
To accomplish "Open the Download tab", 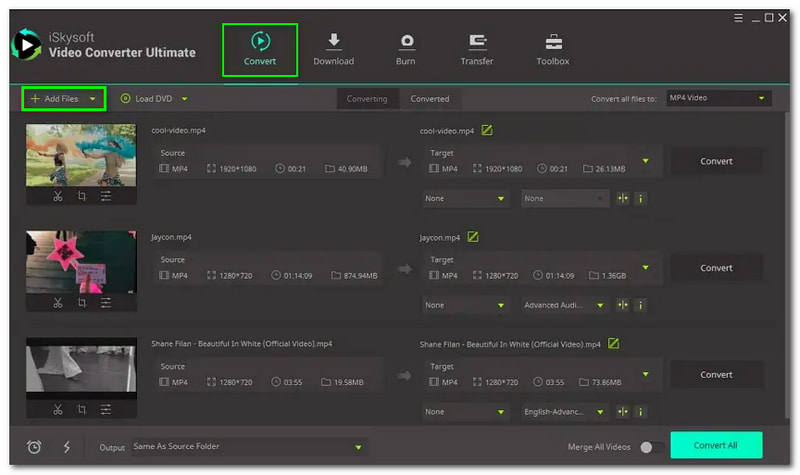I will coord(334,49).
